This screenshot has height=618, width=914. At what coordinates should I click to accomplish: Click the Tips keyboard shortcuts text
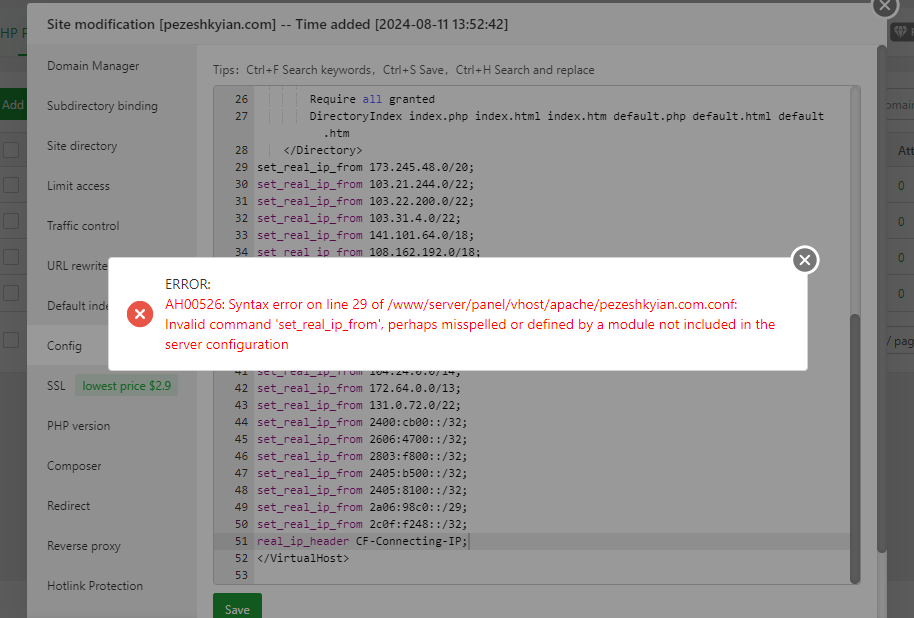coord(403,70)
